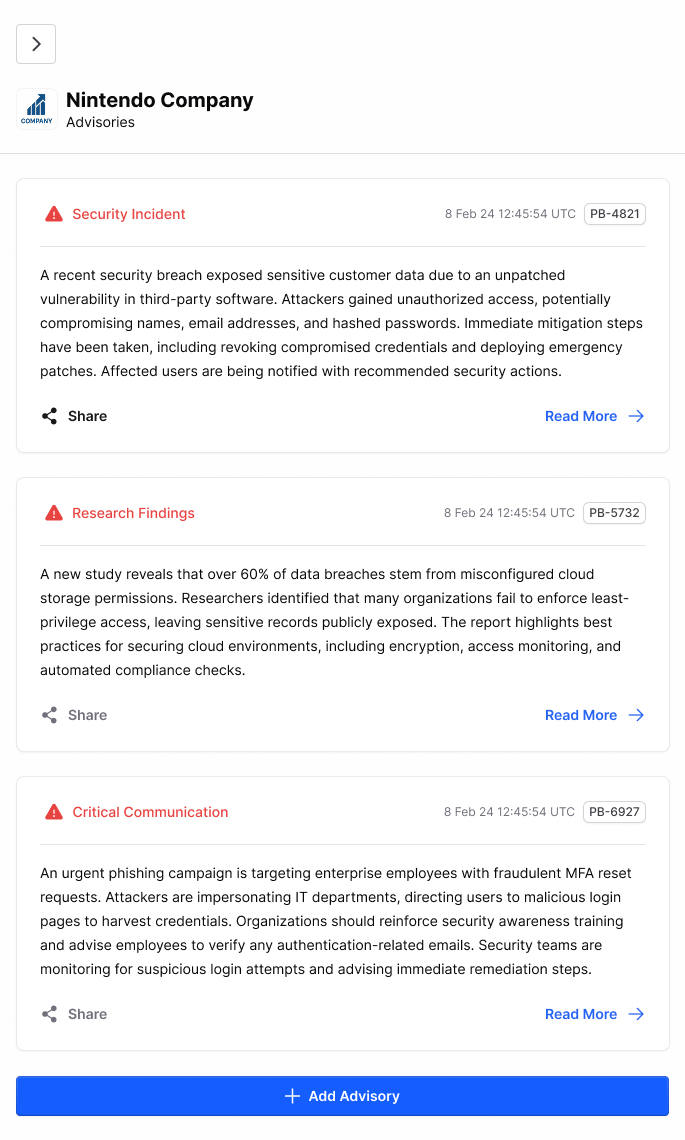Click Read More arrow on Research Findings
The height and width of the screenshot is (1140, 685).
[x=636, y=715]
